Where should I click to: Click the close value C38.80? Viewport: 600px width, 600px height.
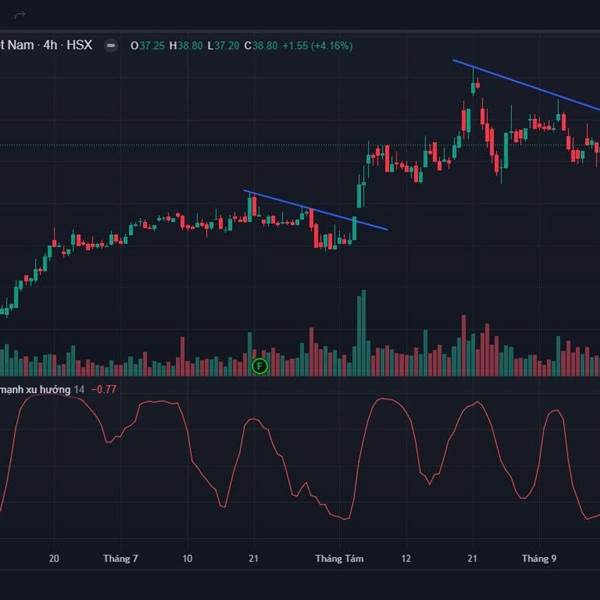pyautogui.click(x=261, y=46)
